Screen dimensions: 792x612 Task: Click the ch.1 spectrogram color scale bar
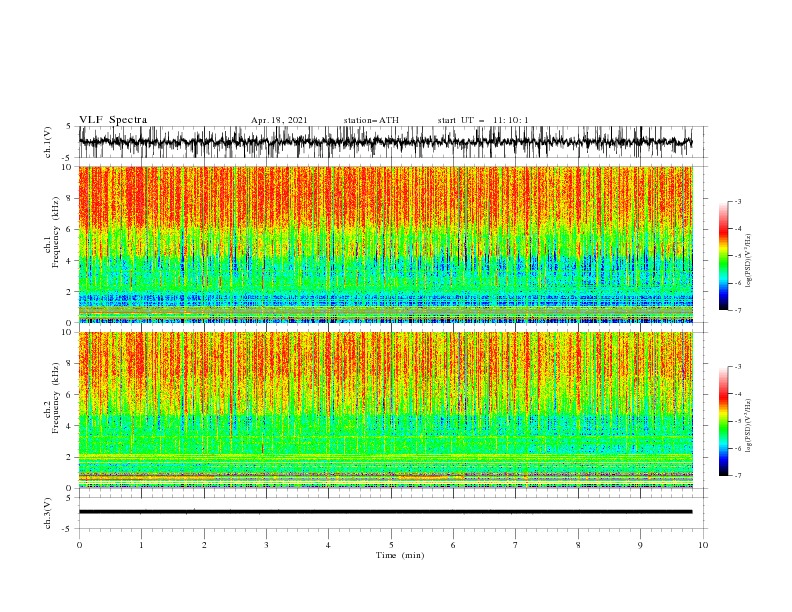click(x=724, y=256)
